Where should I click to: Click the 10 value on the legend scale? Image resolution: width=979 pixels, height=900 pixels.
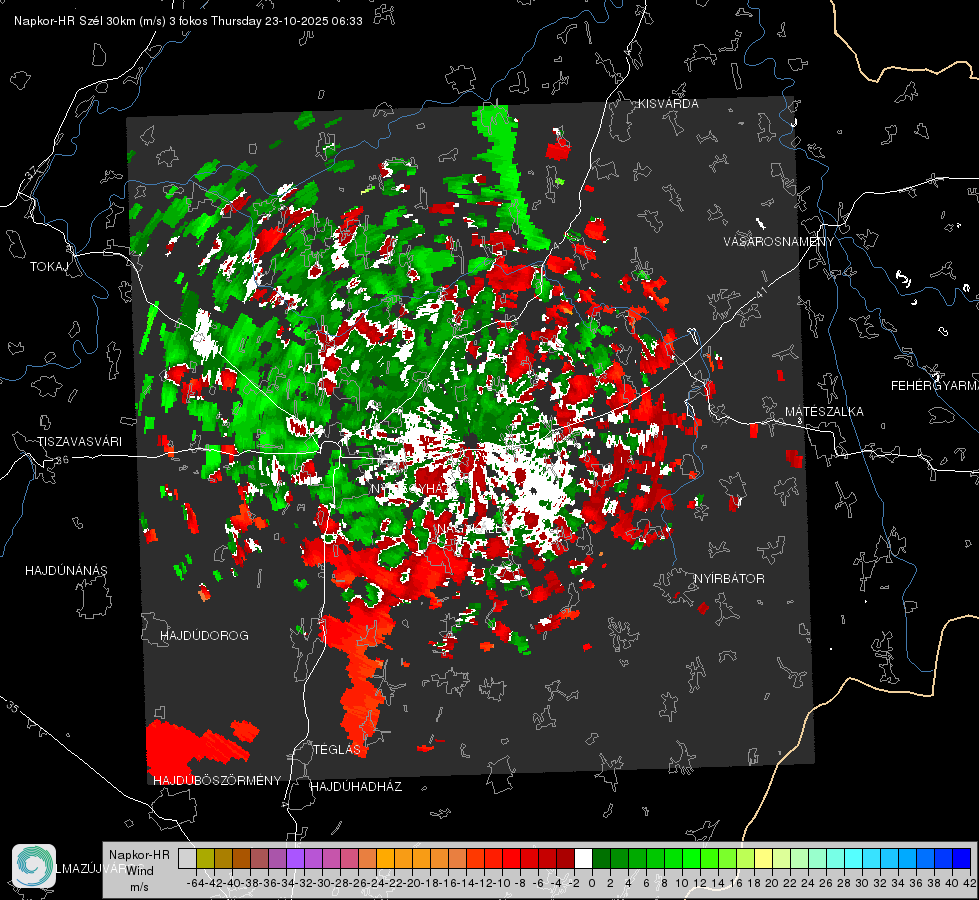pyautogui.click(x=682, y=883)
